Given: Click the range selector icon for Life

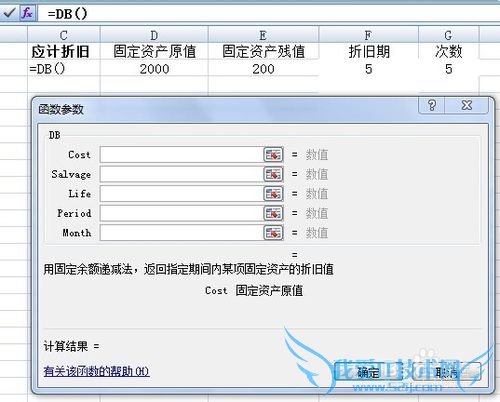Looking at the screenshot, I should pyautogui.click(x=273, y=194).
